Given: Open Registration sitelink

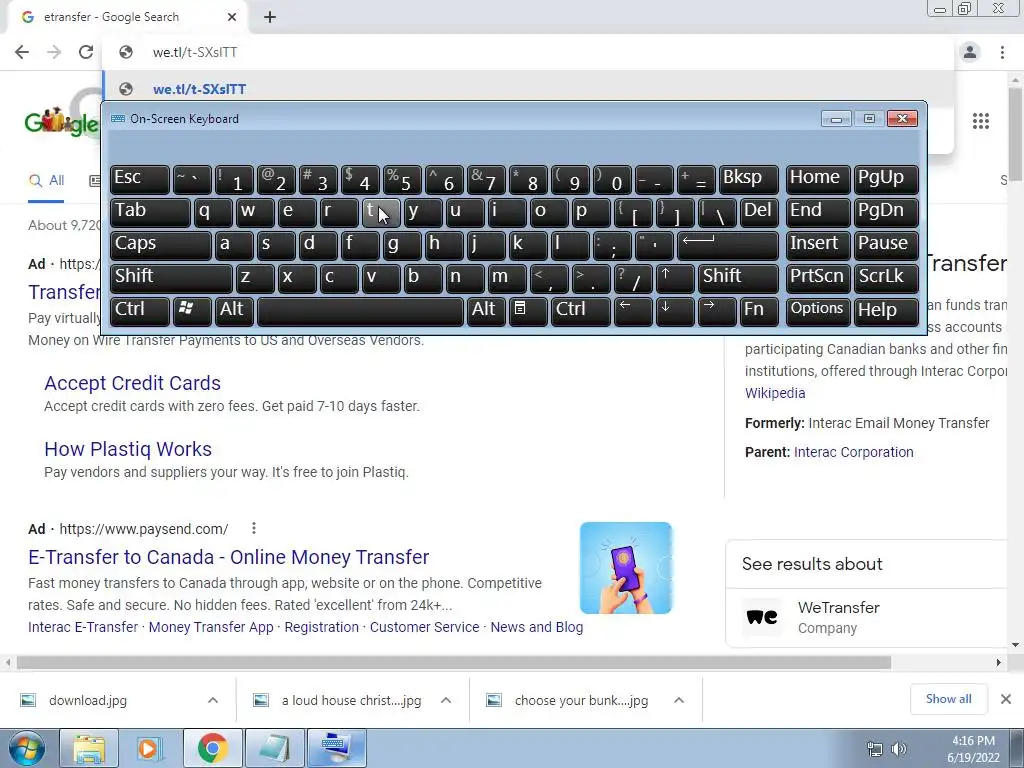Looking at the screenshot, I should [x=321, y=627].
